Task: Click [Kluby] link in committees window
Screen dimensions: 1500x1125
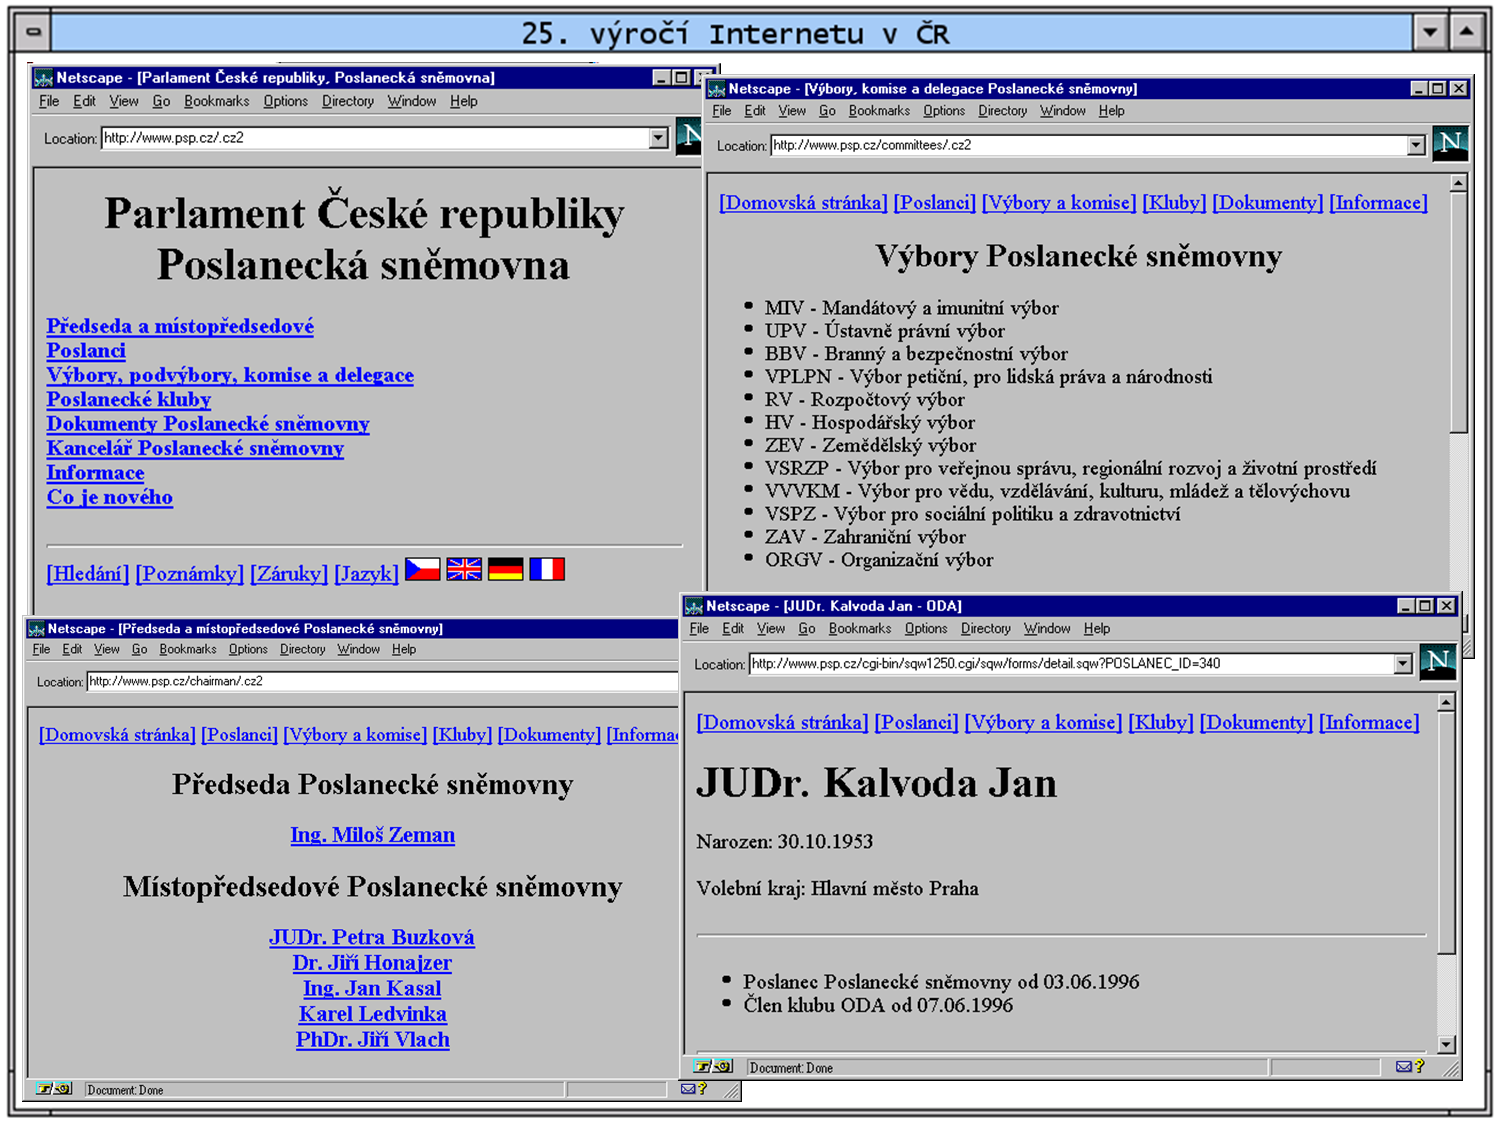Action: (x=1174, y=203)
